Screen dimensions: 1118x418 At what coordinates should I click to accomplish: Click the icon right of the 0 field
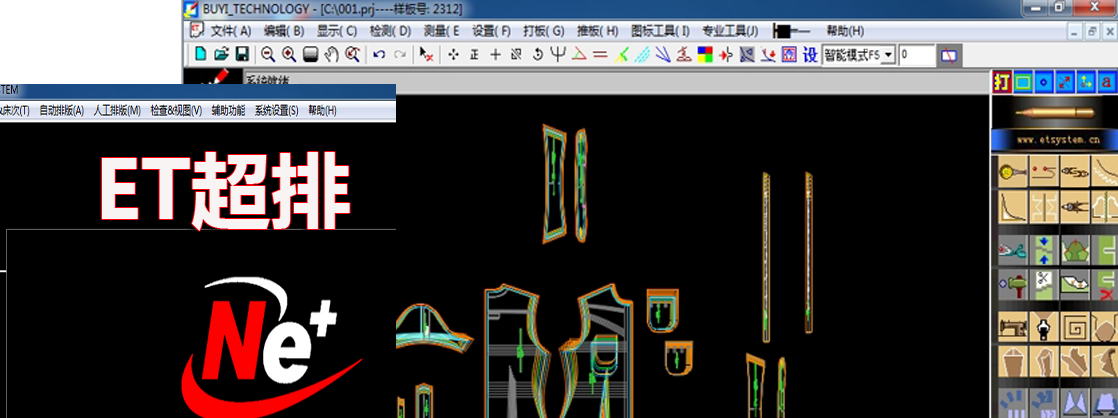949,55
